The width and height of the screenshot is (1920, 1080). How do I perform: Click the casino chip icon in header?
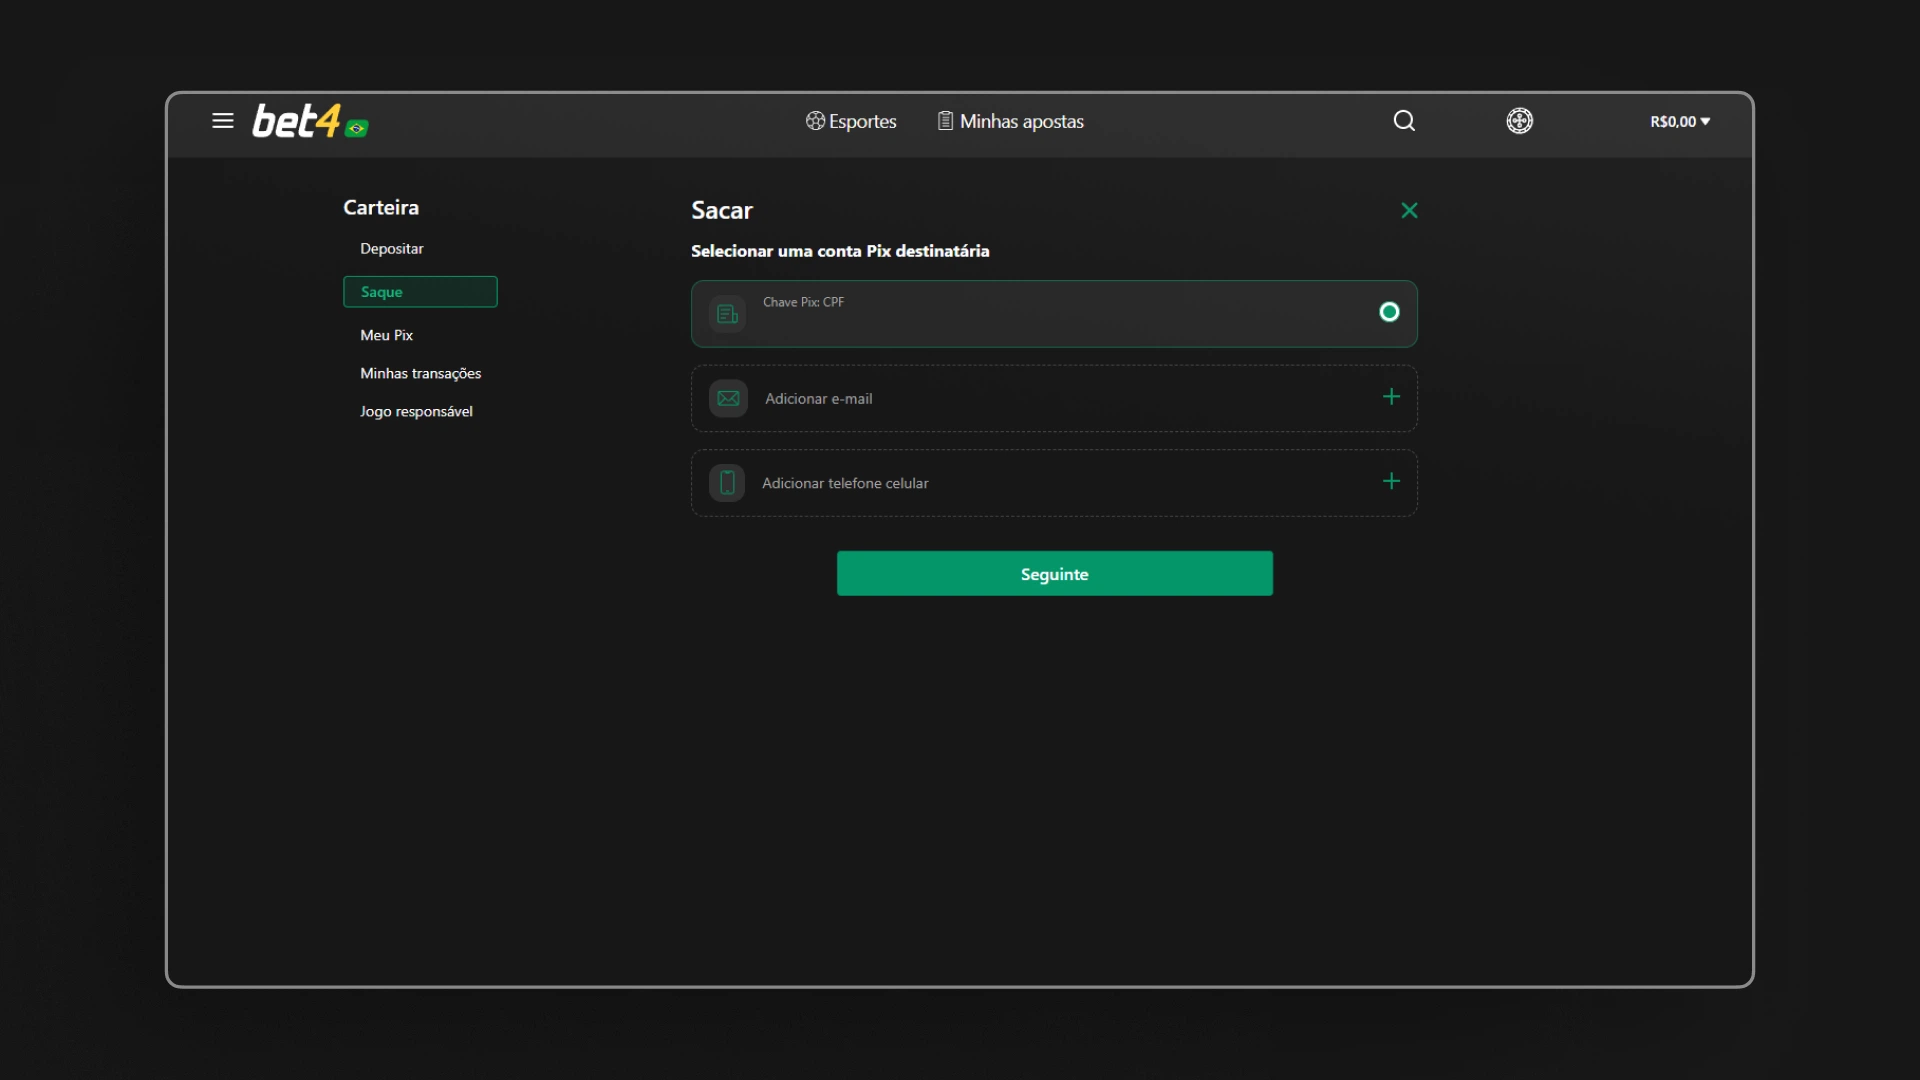1519,121
